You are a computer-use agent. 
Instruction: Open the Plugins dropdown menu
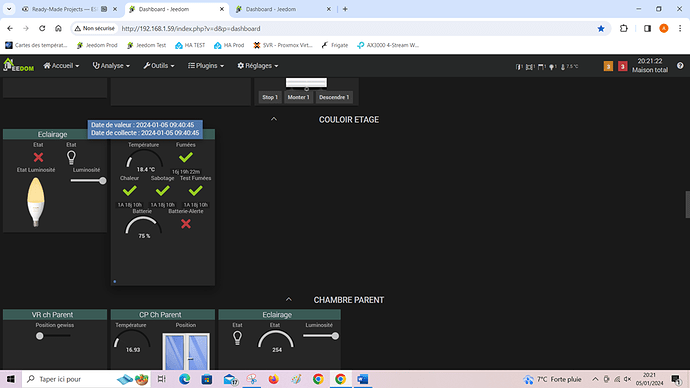pos(206,66)
